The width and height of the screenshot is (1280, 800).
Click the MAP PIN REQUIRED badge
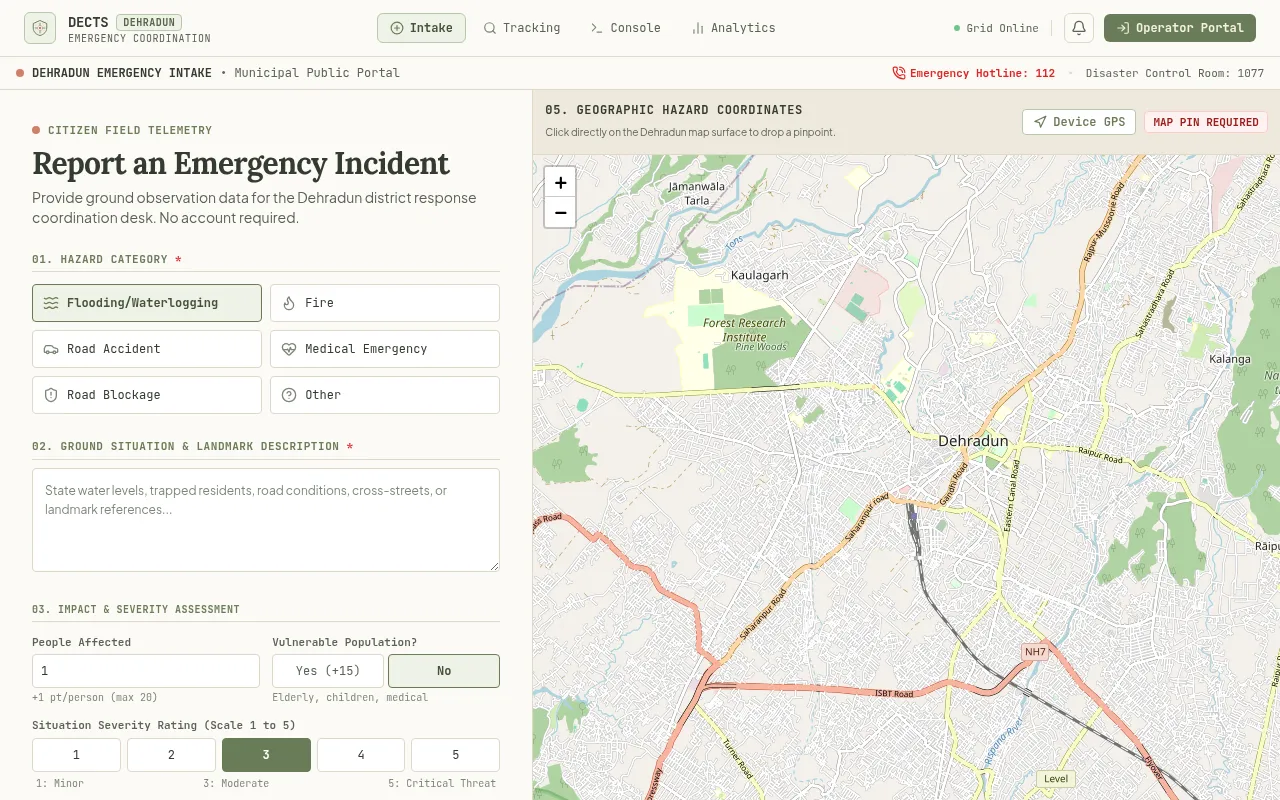[1206, 122]
